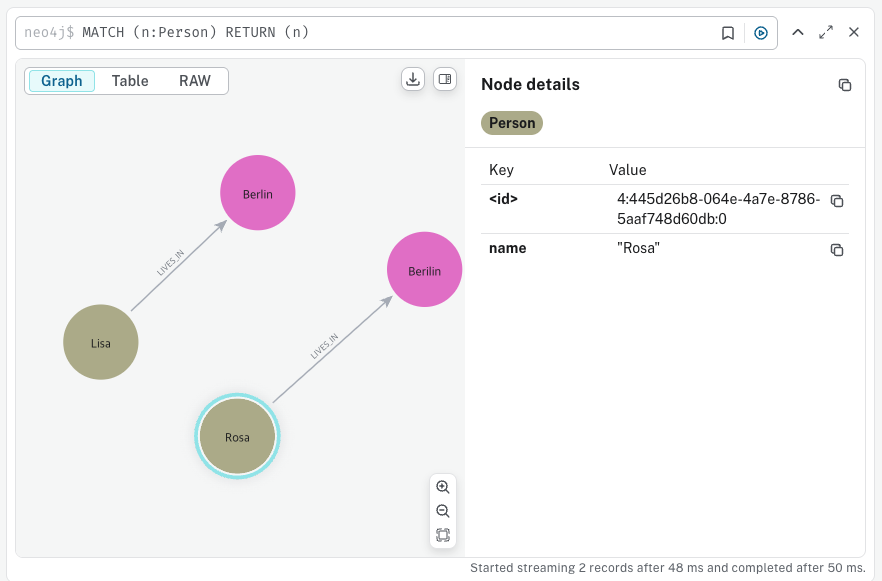Select the Graph view tab
This screenshot has width=882, height=581.
point(62,81)
